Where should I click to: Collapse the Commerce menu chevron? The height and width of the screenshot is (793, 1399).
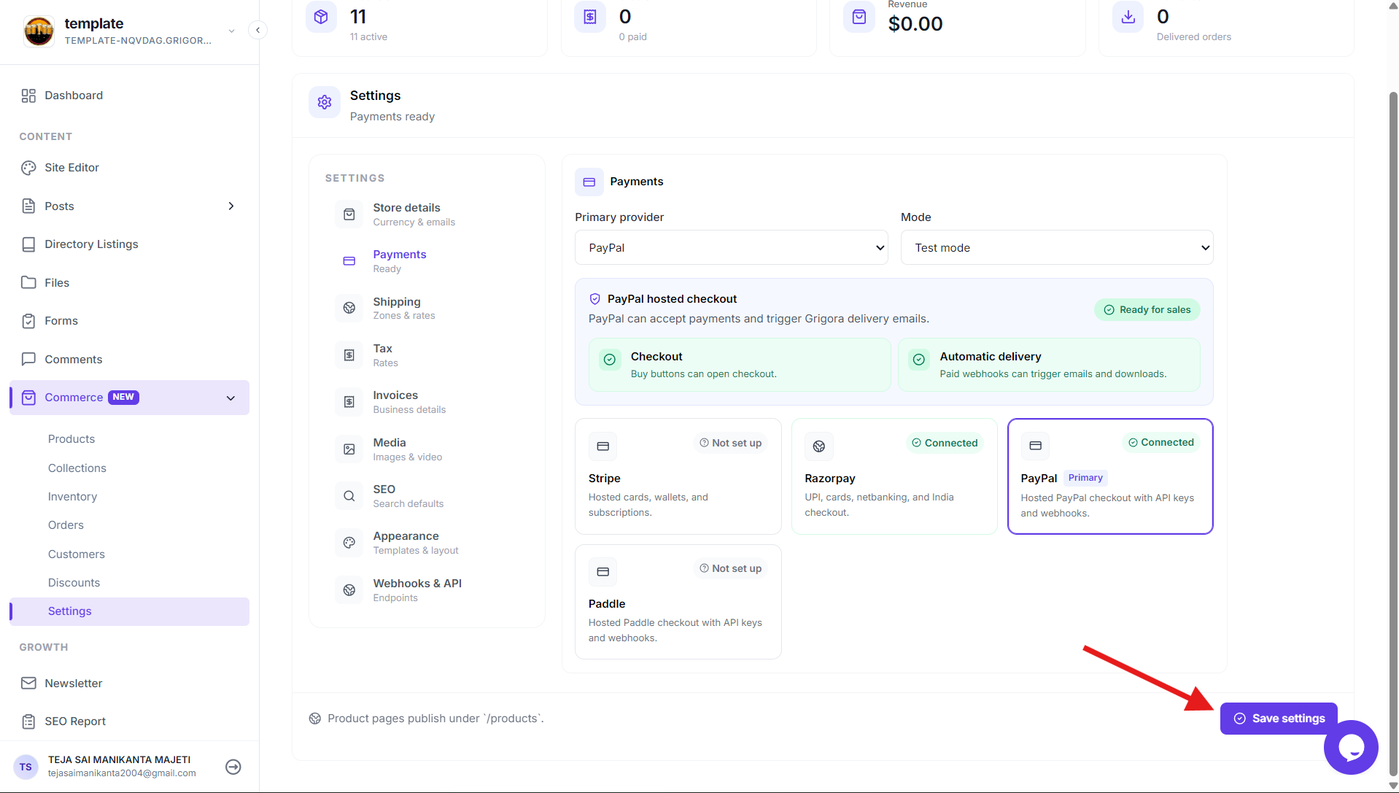[x=231, y=398]
